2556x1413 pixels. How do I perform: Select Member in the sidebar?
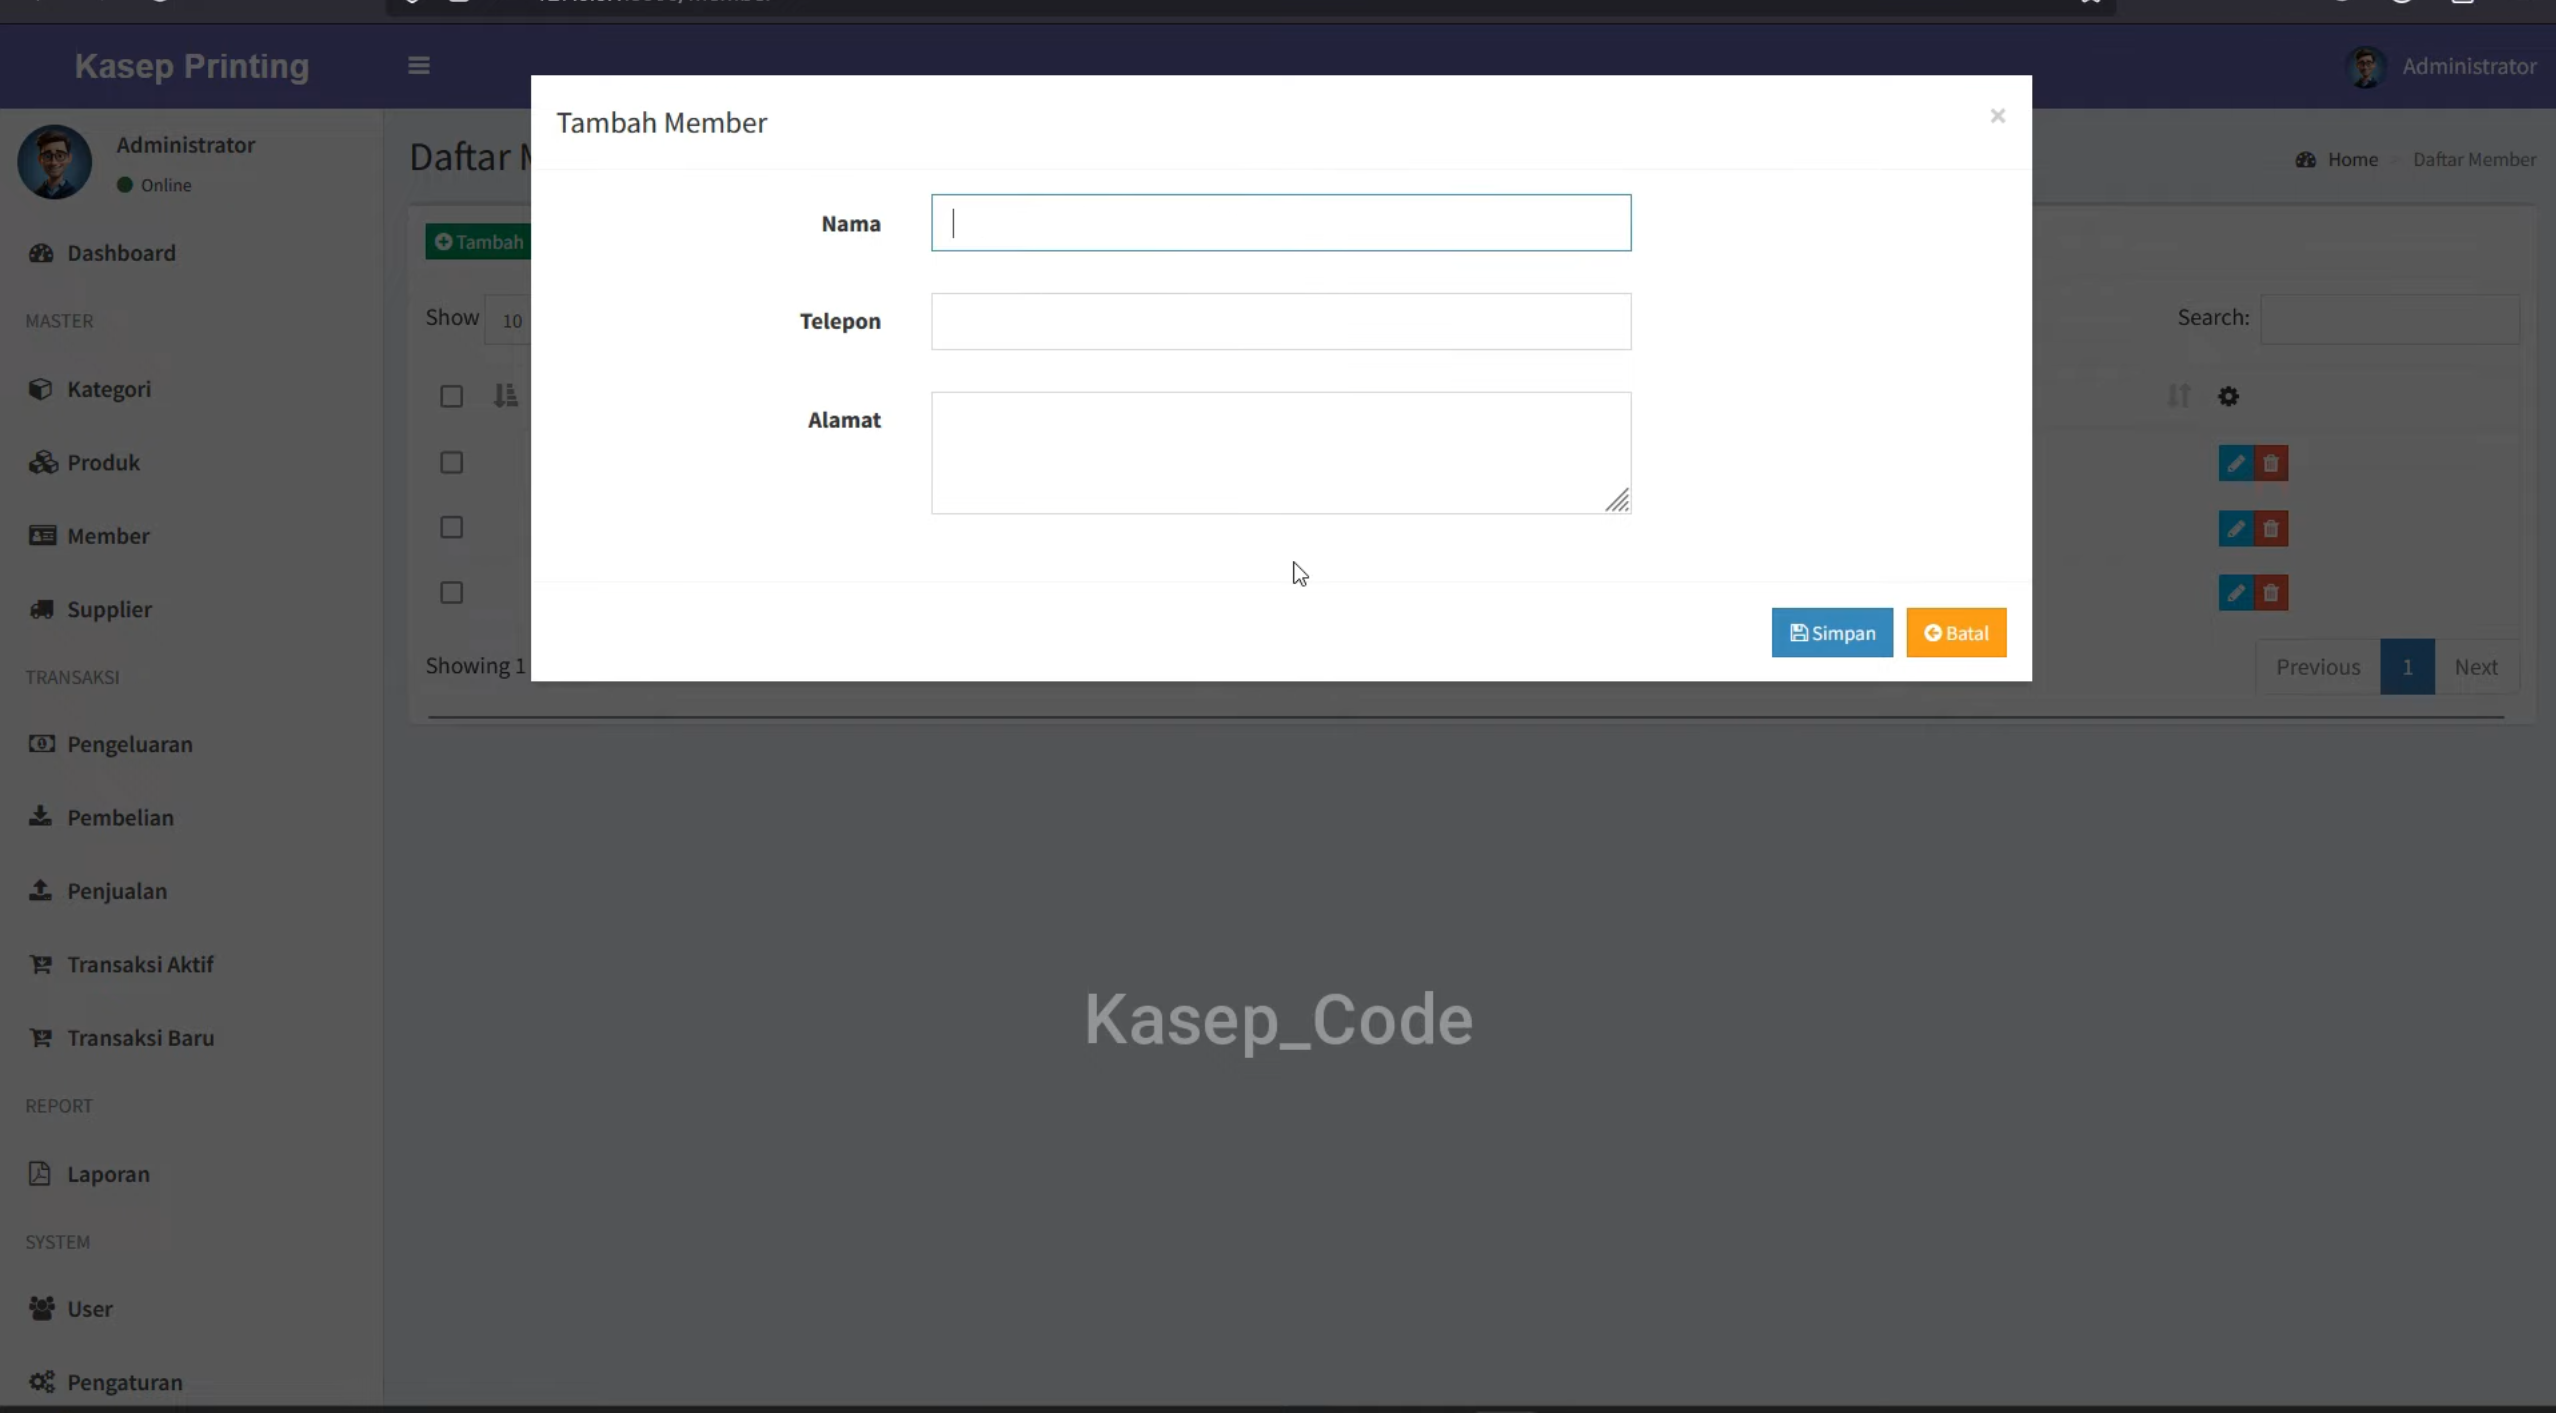108,536
